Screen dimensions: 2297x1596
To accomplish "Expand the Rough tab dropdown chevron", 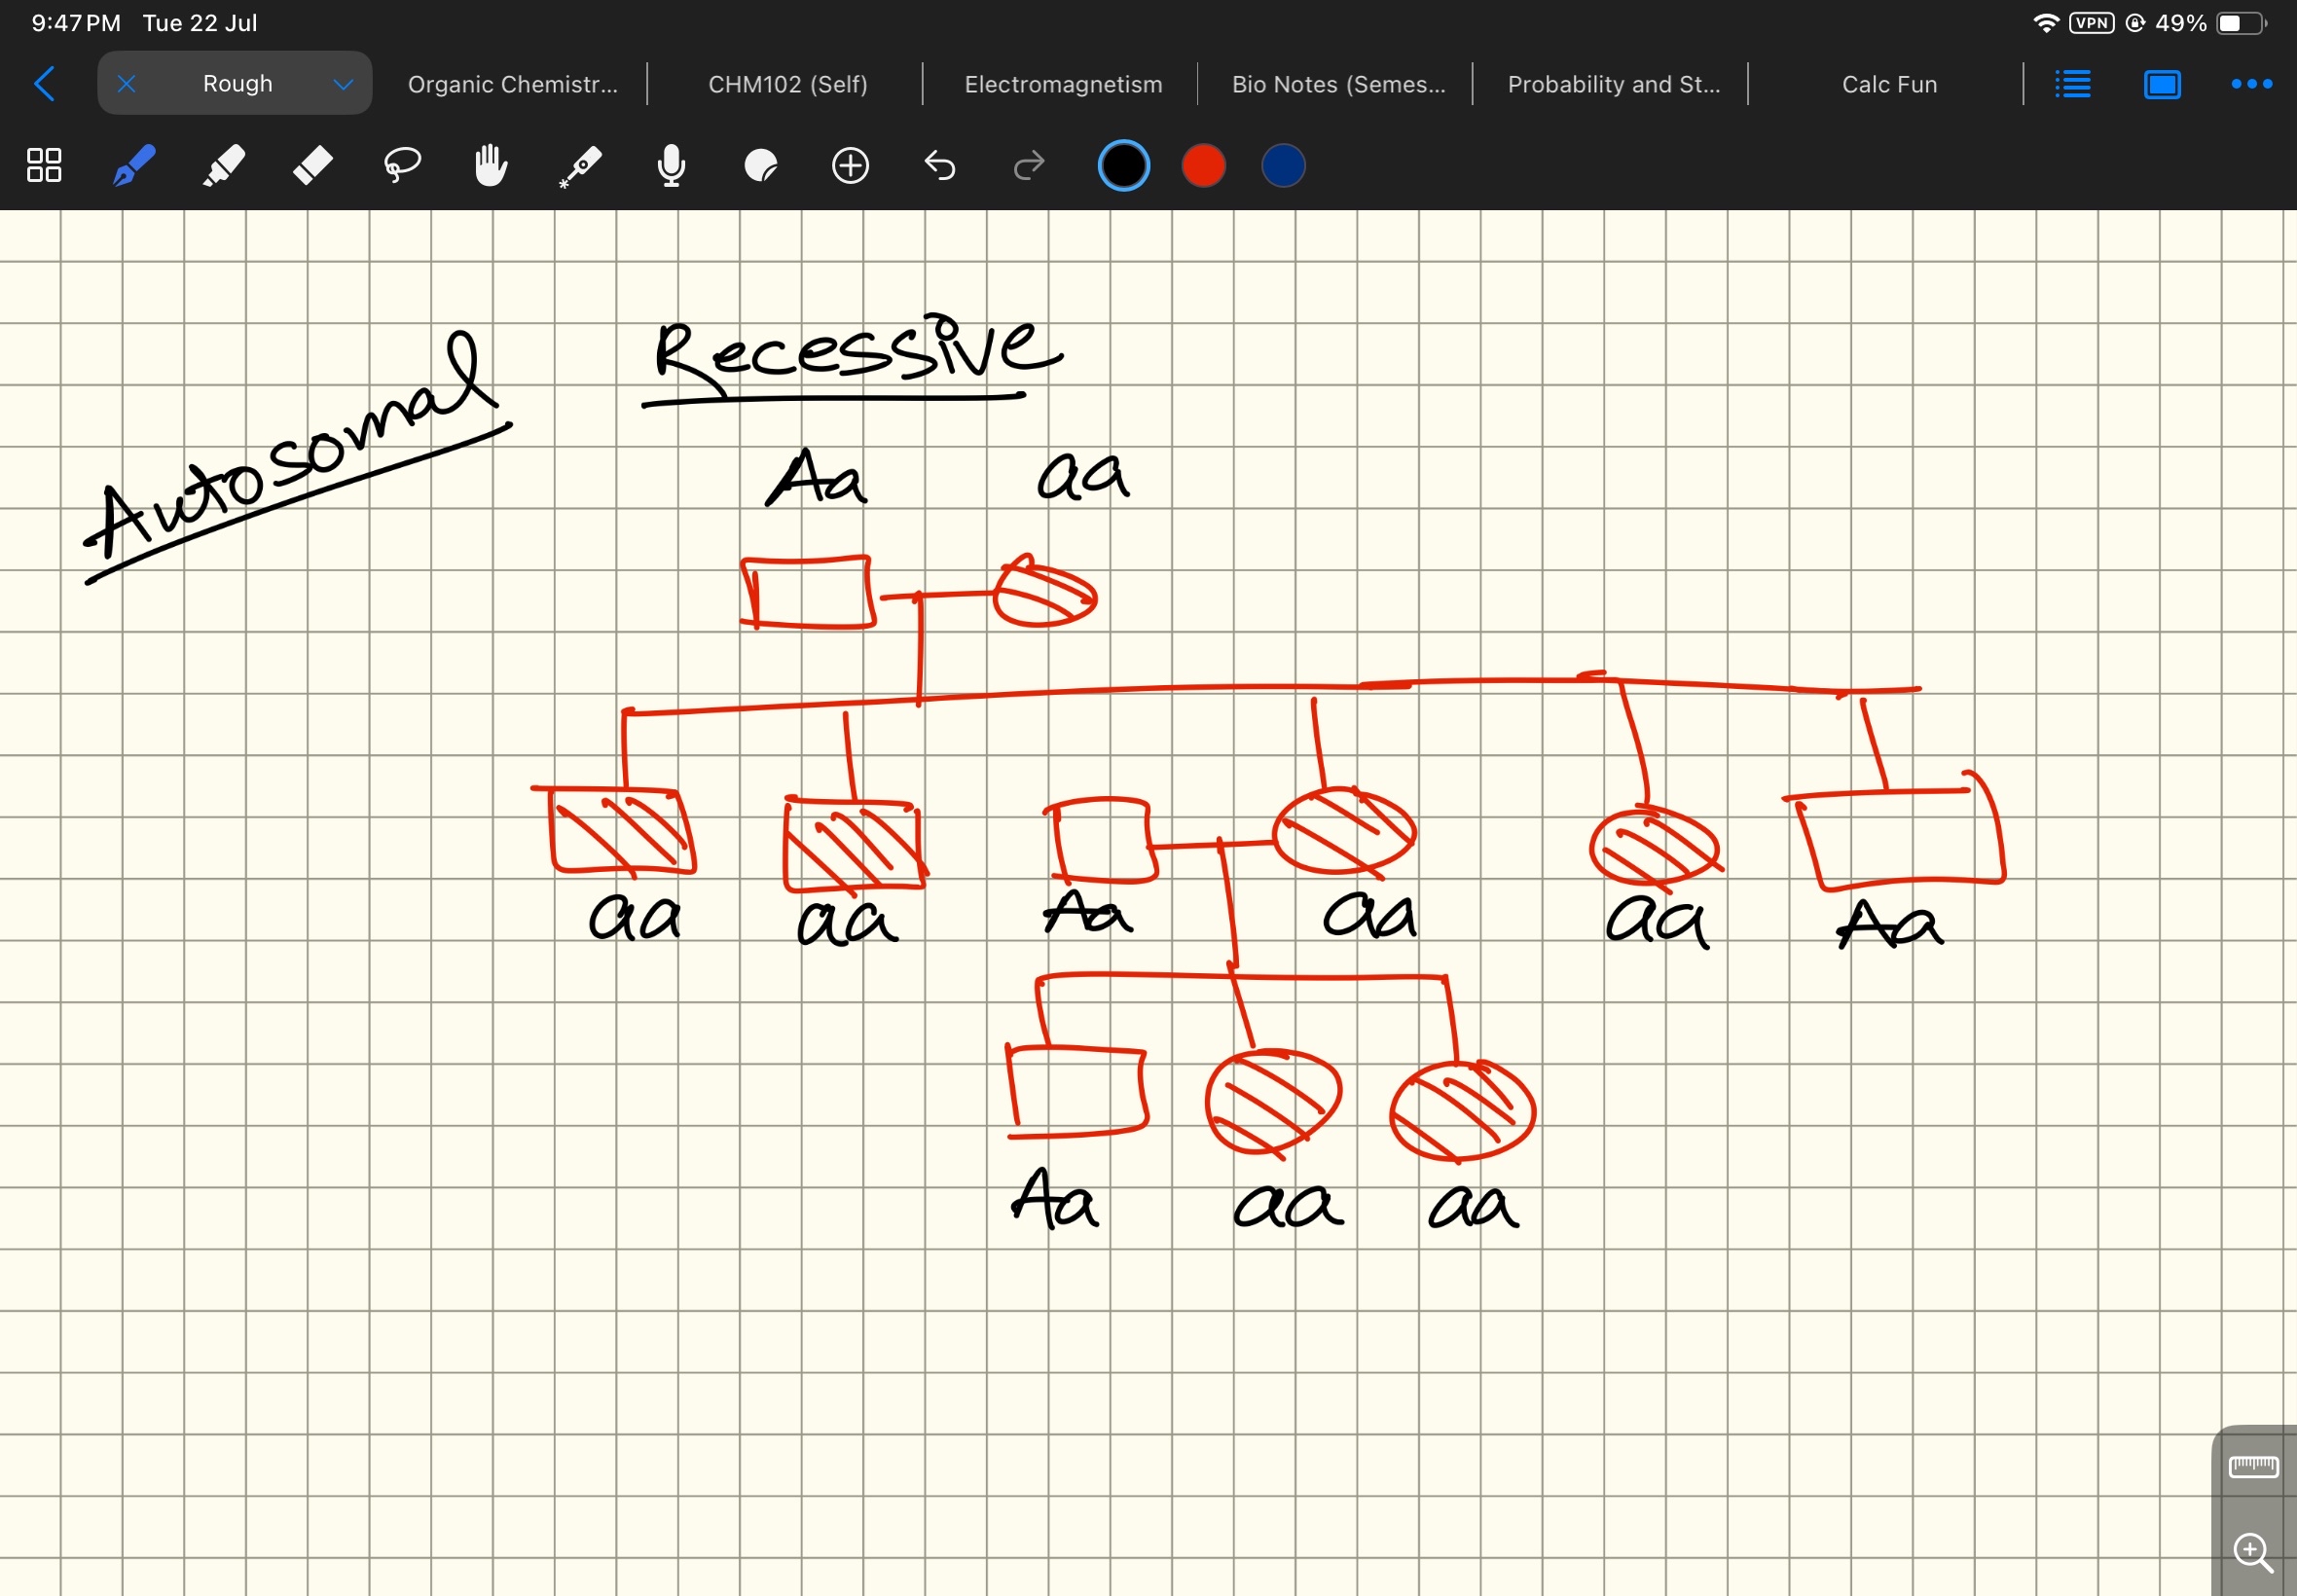I will [x=343, y=84].
